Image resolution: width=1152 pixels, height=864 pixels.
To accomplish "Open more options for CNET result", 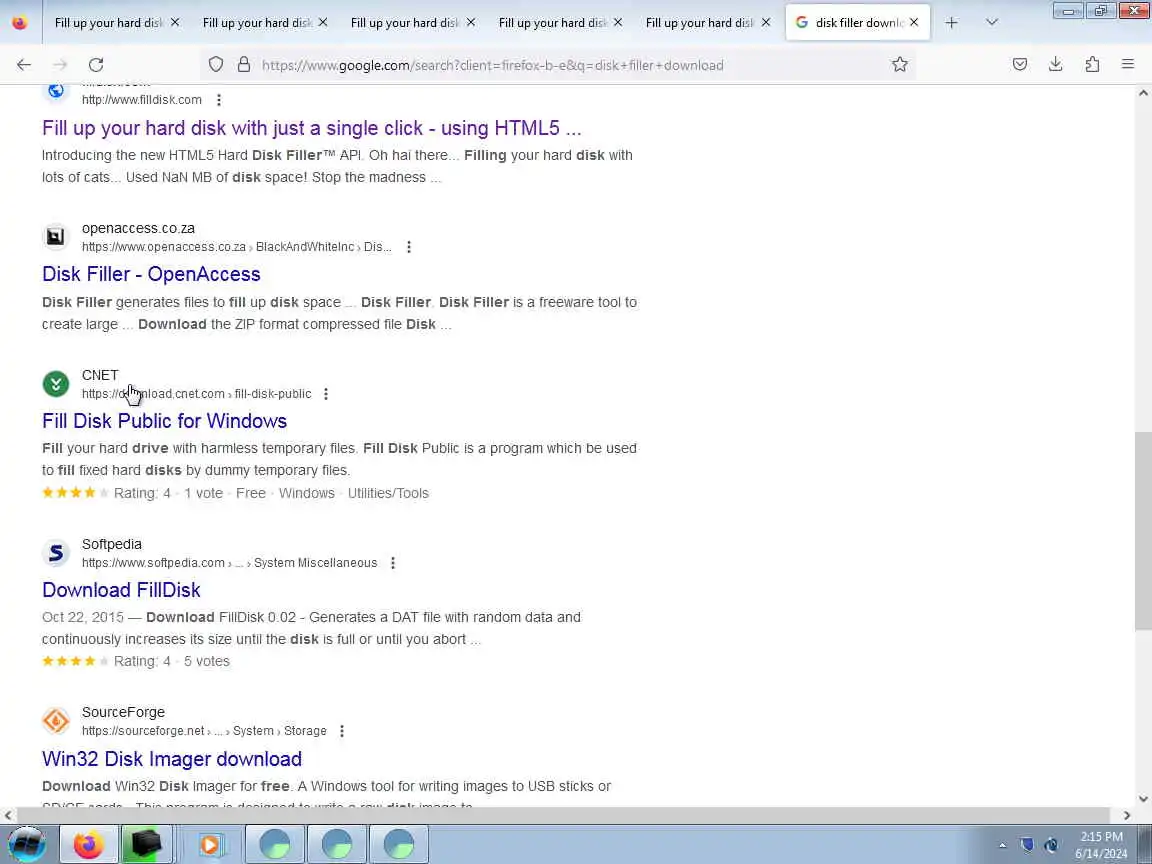I will tap(325, 394).
